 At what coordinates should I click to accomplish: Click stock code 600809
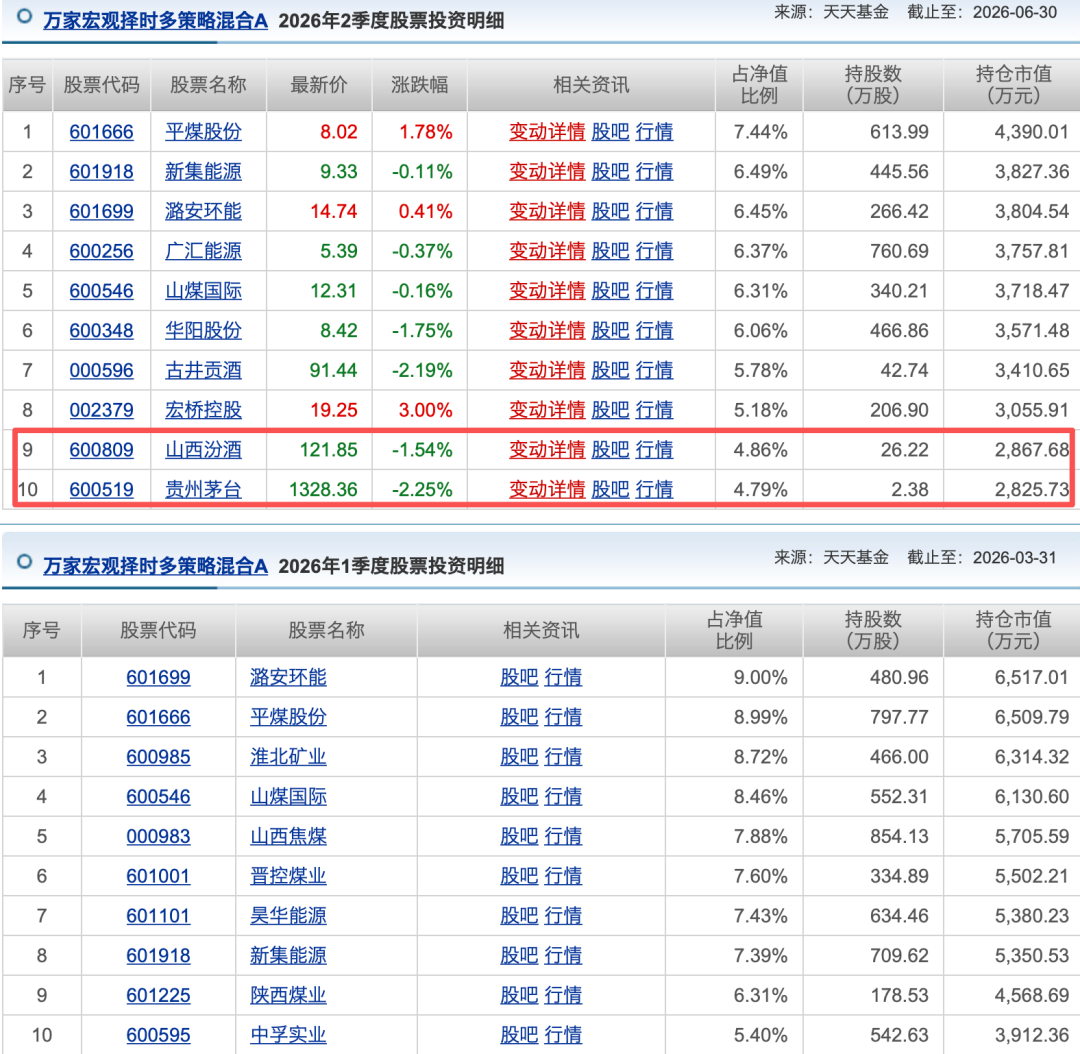[x=101, y=450]
